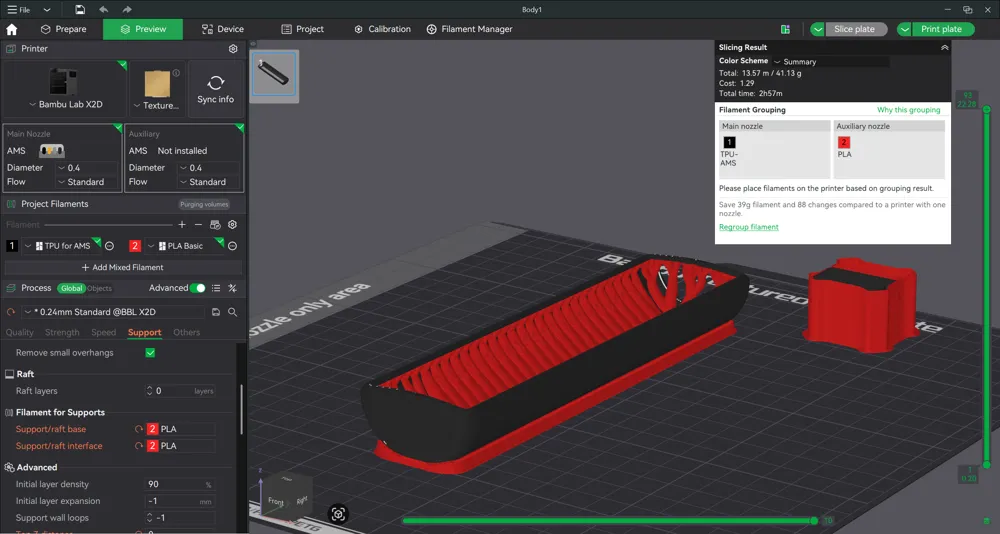Click the process list icon beside Advanced
This screenshot has width=1000, height=534.
tap(216, 288)
